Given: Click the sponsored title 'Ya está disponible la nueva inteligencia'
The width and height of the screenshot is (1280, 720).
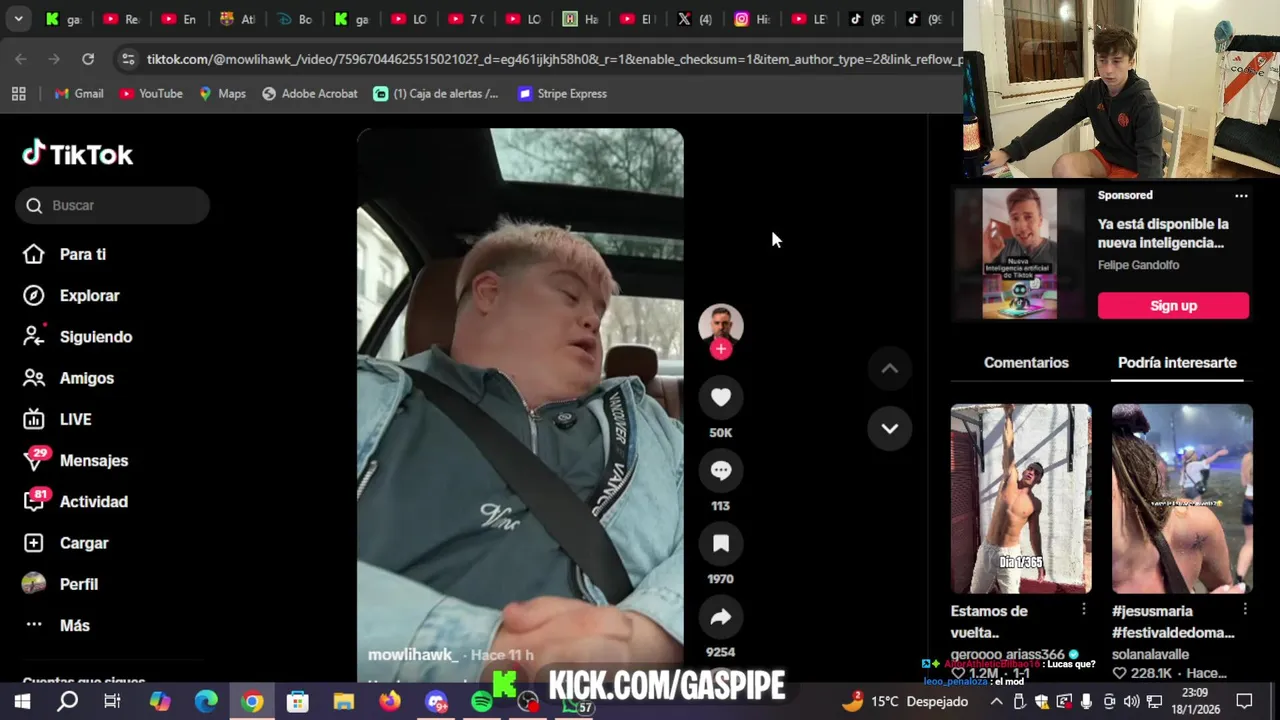Looking at the screenshot, I should tap(1163, 233).
